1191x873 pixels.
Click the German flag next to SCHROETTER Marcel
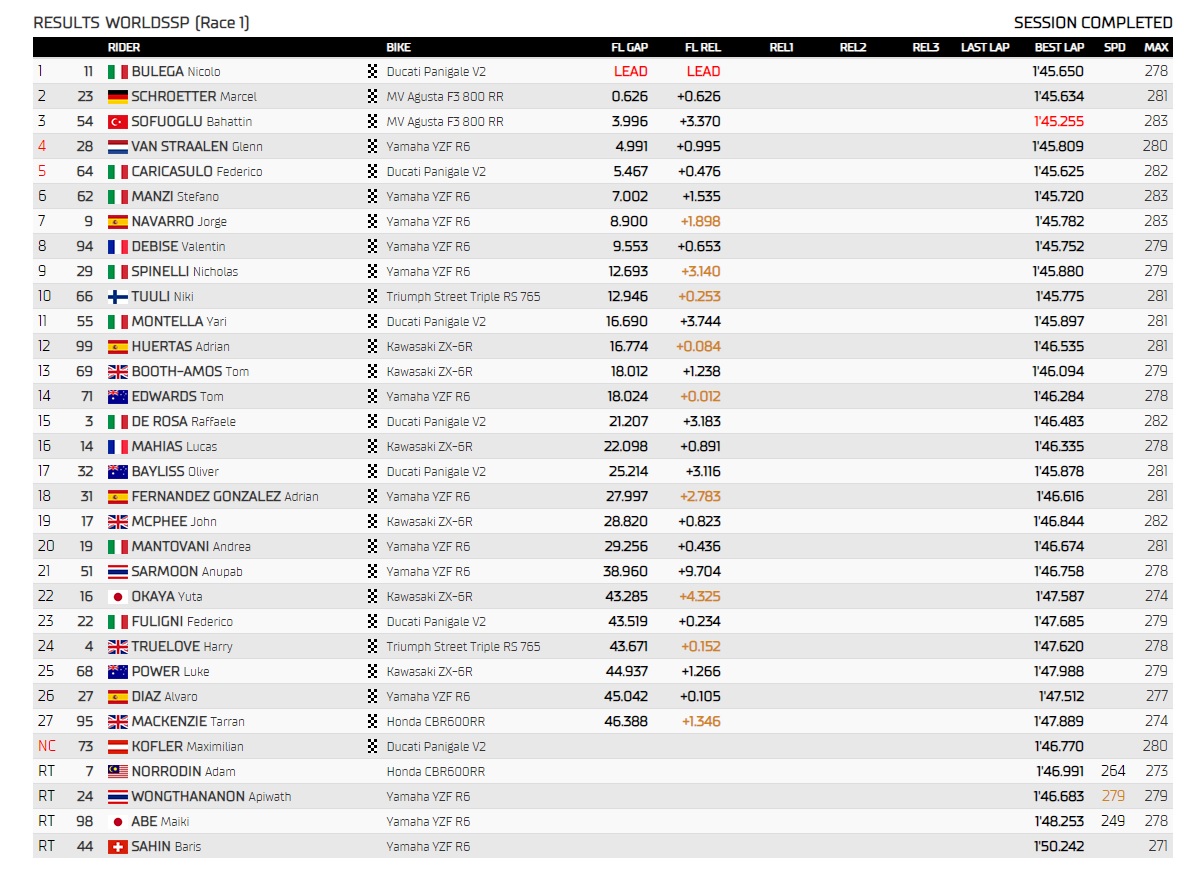pyautogui.click(x=118, y=97)
